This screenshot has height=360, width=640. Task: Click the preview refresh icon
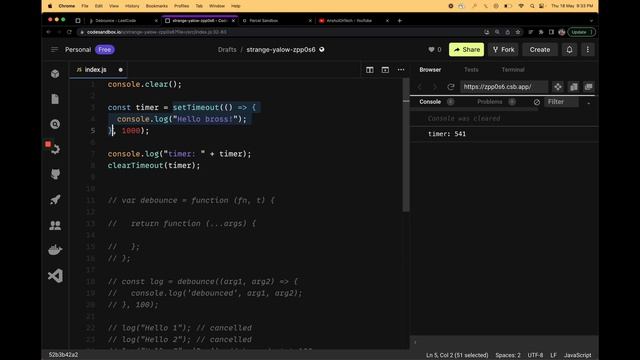[451, 87]
